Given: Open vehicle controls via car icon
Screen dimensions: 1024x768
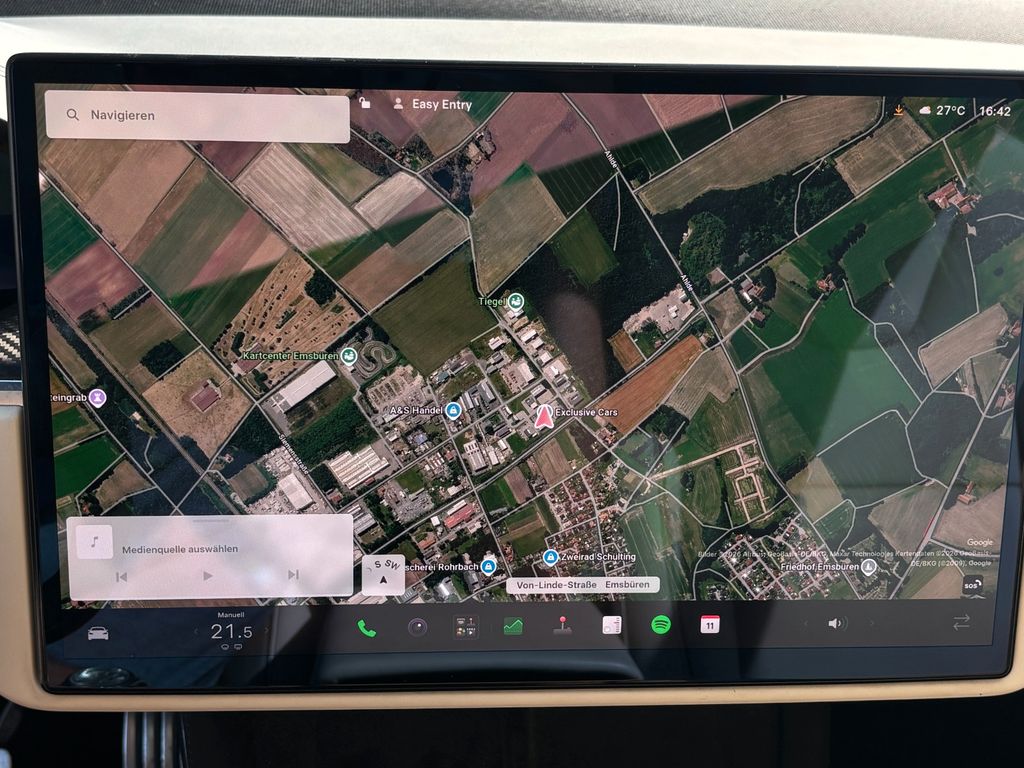Looking at the screenshot, I should pos(98,633).
